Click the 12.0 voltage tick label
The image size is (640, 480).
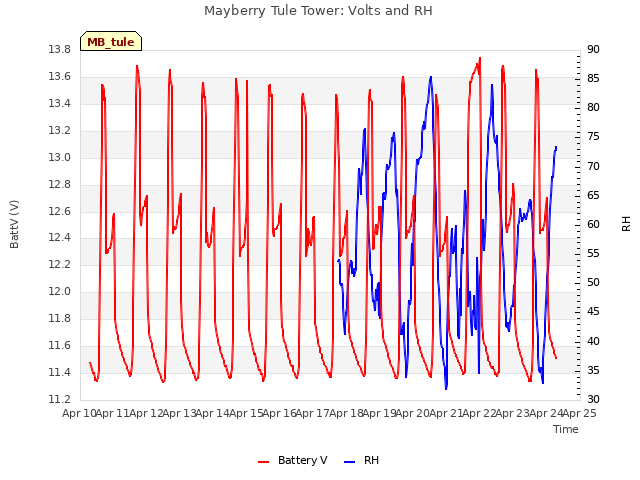tap(59, 292)
